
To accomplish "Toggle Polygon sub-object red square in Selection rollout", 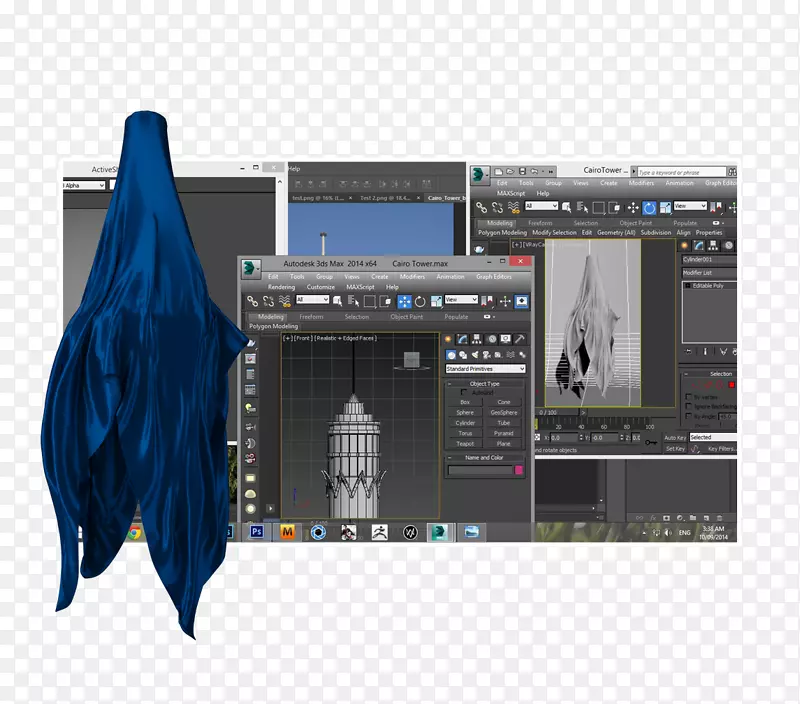I will (732, 385).
